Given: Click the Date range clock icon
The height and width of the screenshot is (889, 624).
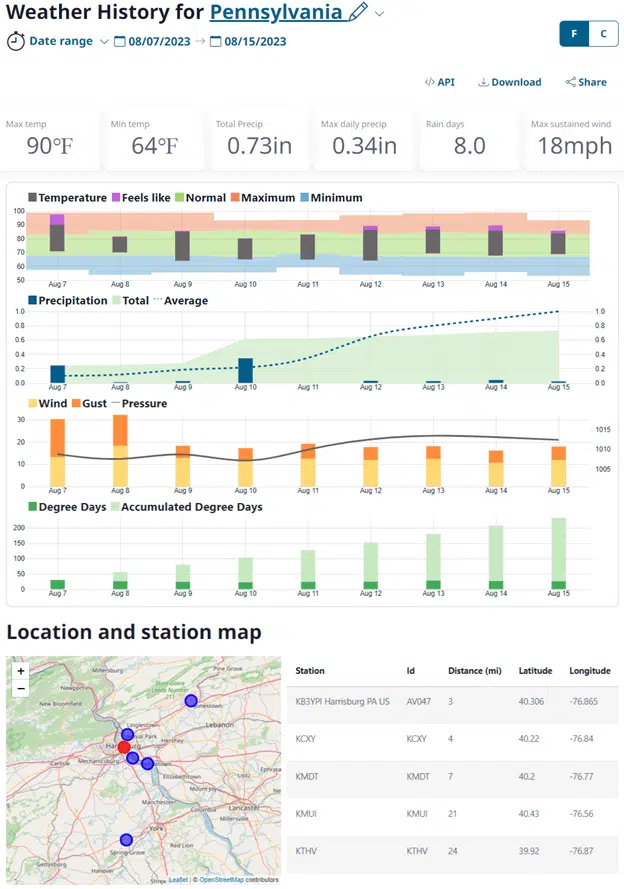Looking at the screenshot, I should point(16,42).
